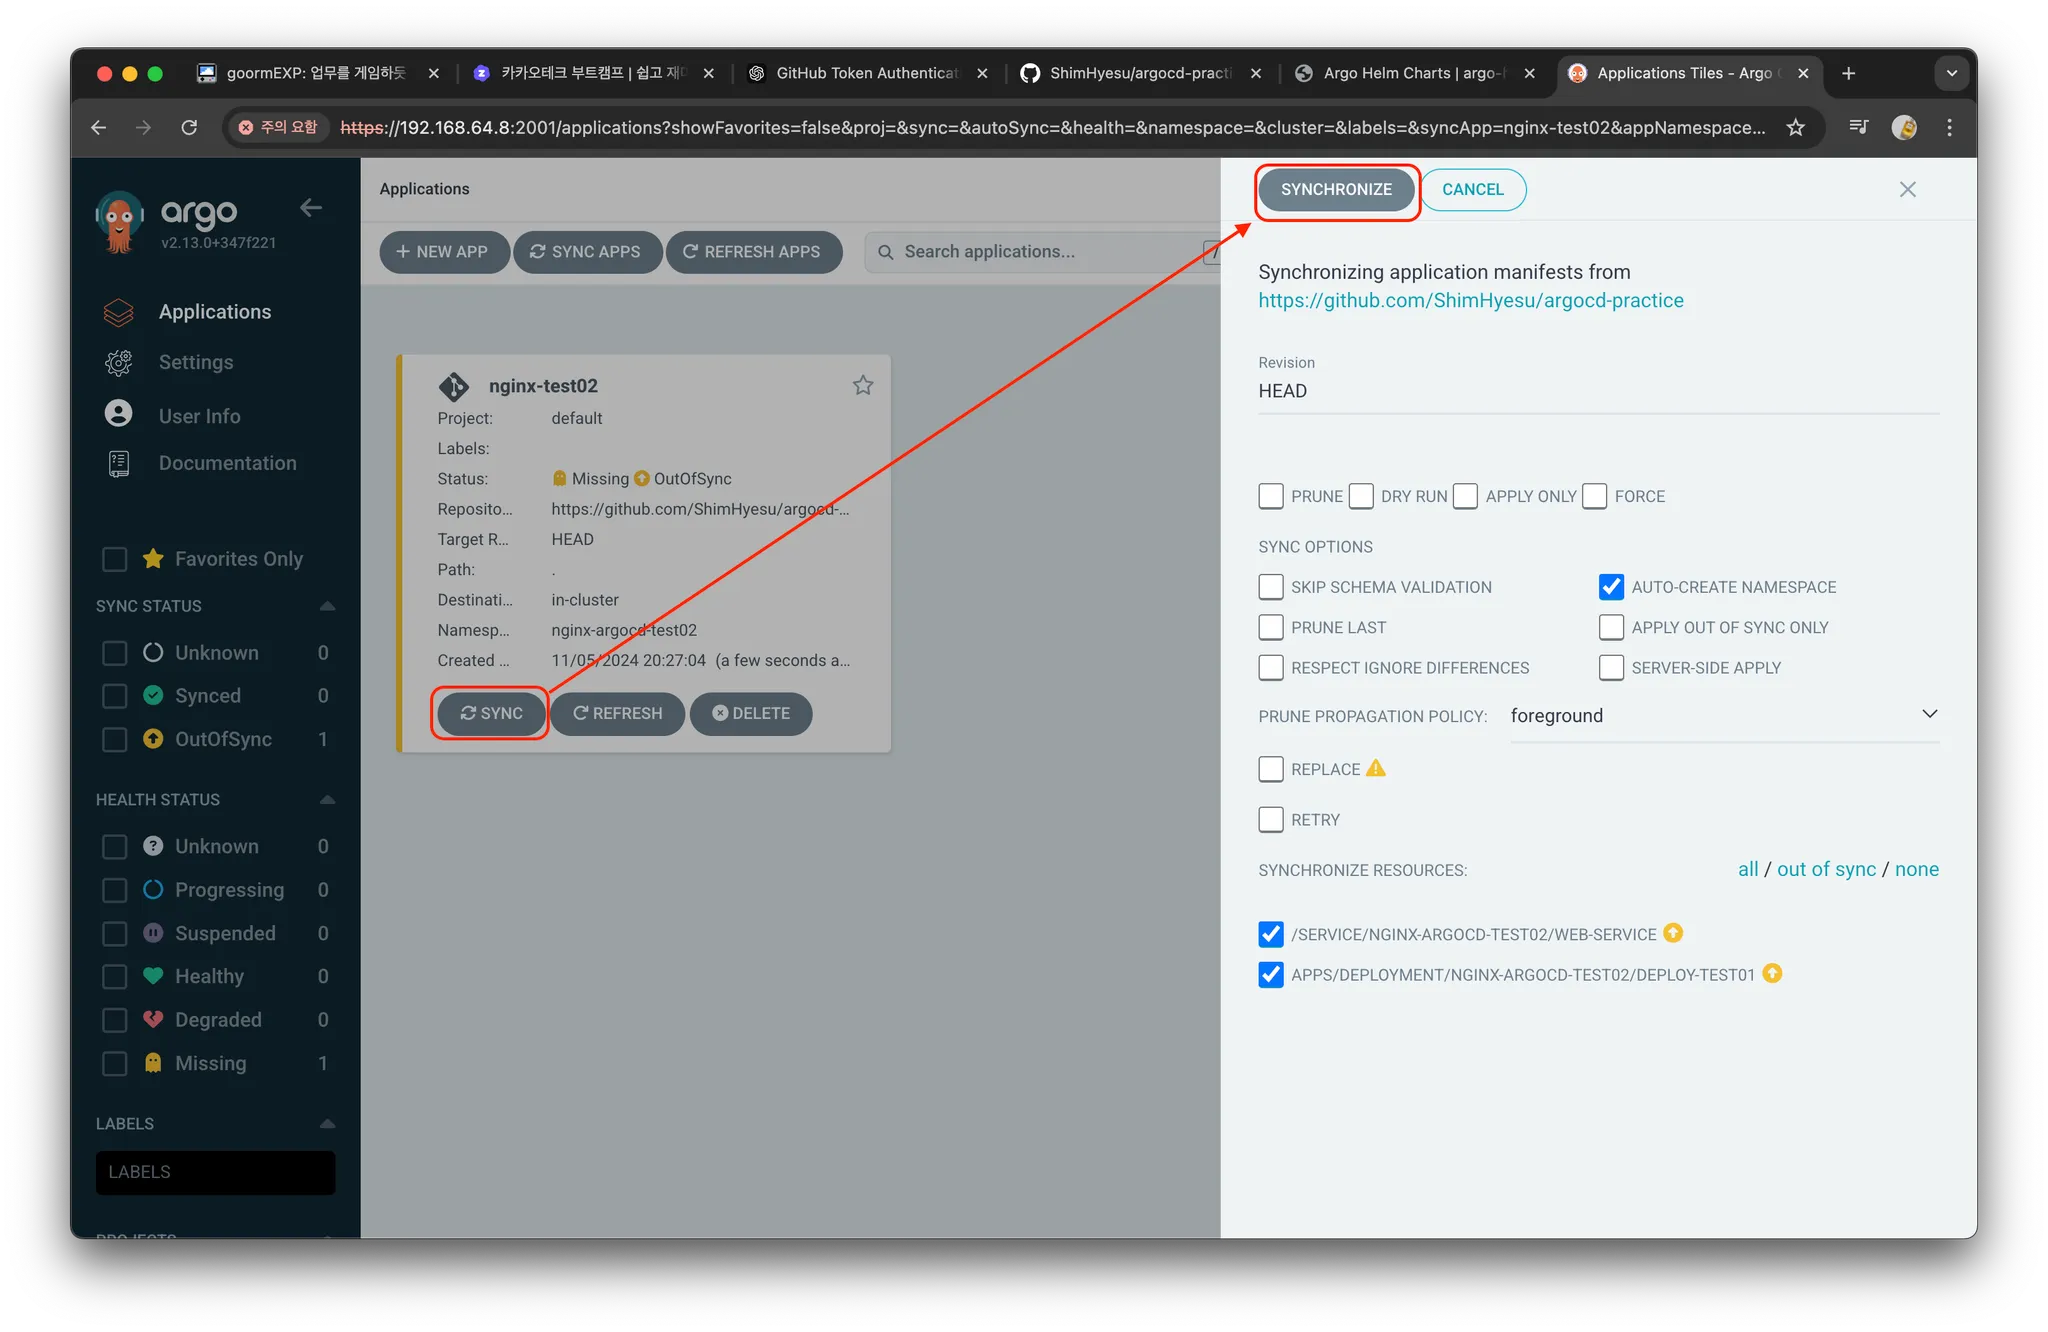Uncheck AUTO-CREATE NAMESPACE option
Image resolution: width=2048 pixels, height=1332 pixels.
point(1611,587)
